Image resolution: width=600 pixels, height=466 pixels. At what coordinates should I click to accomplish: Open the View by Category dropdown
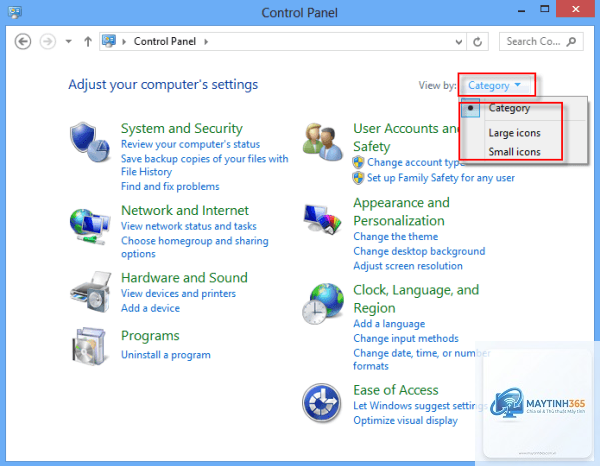point(495,85)
